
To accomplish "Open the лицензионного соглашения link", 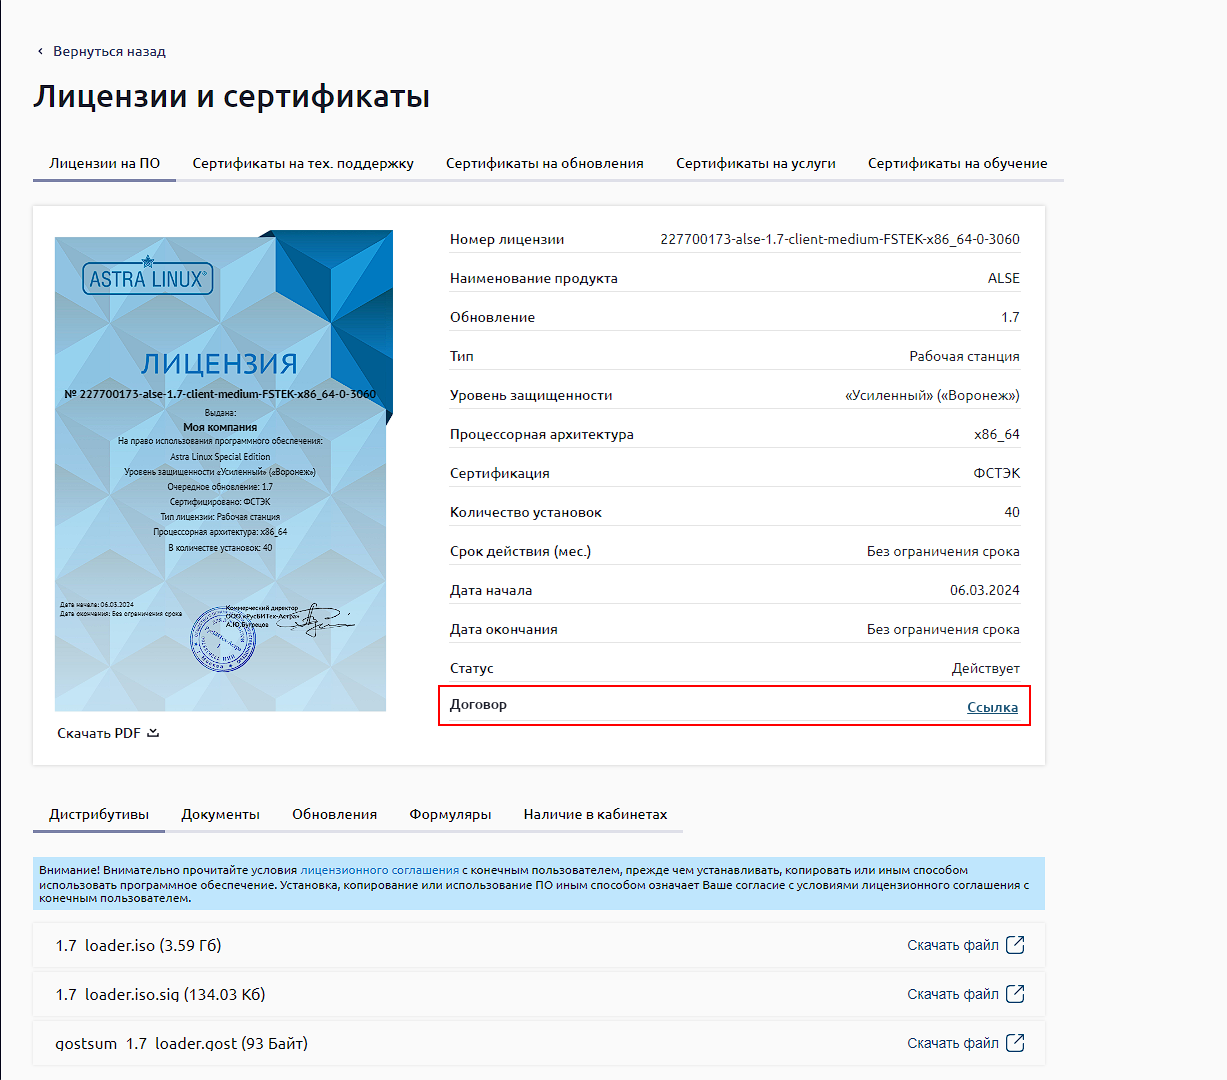I will point(379,870).
